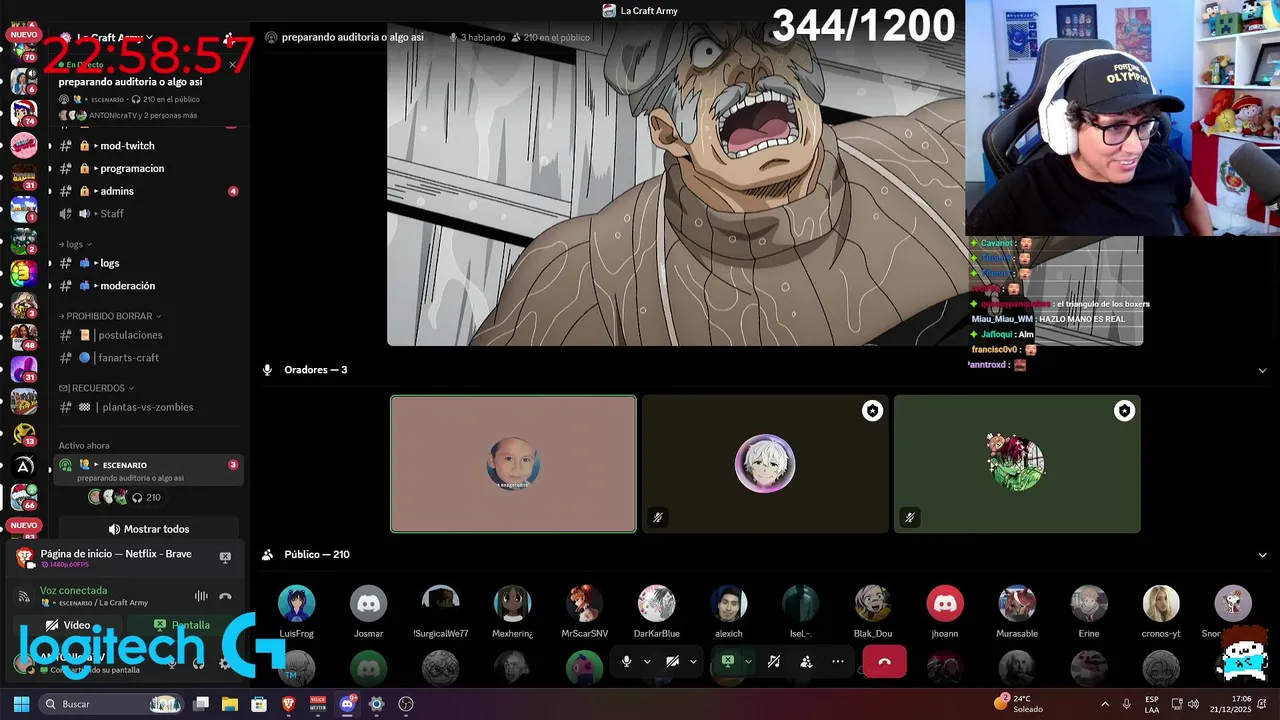Open Josmar audience member avatar
Viewport: 1280px width, 720px height.
(x=368, y=603)
